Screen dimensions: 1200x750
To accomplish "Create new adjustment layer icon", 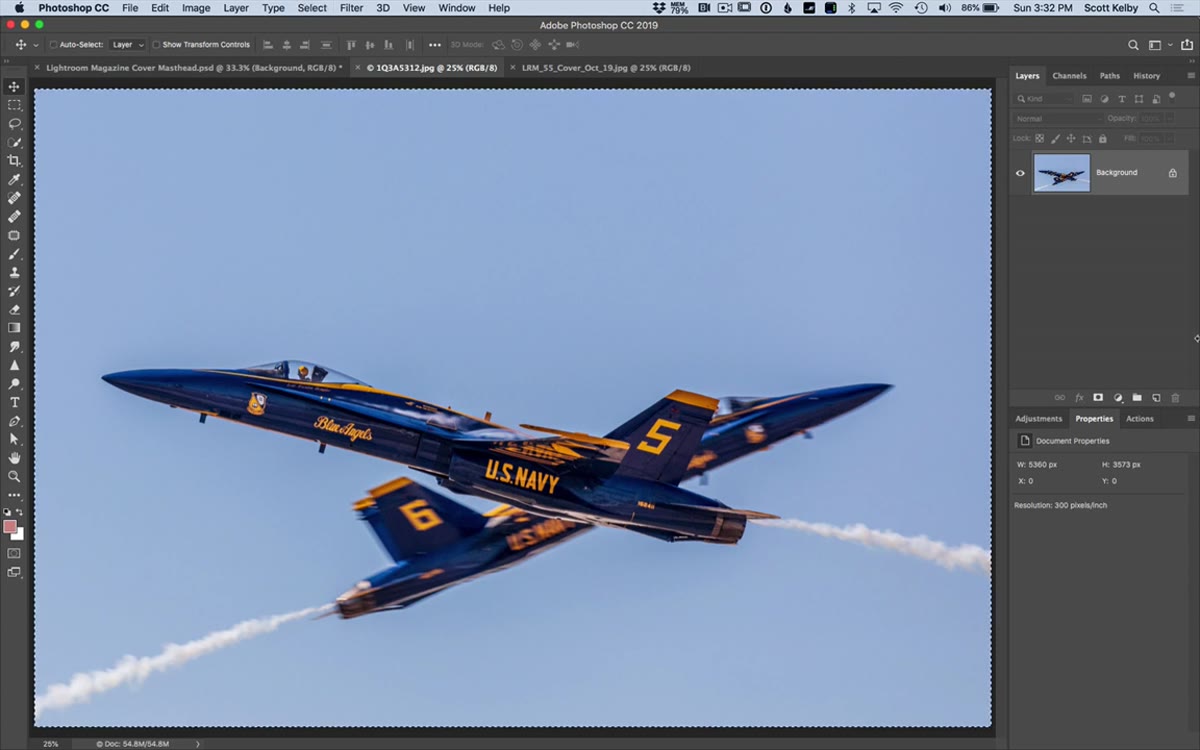I will (1118, 398).
